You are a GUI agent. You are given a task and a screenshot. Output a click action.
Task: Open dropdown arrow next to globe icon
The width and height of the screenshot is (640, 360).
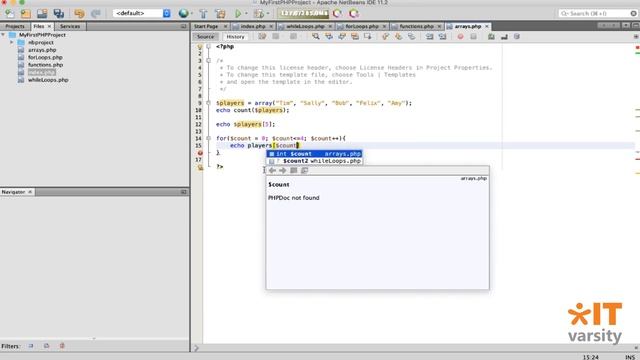pyautogui.click(x=191, y=14)
